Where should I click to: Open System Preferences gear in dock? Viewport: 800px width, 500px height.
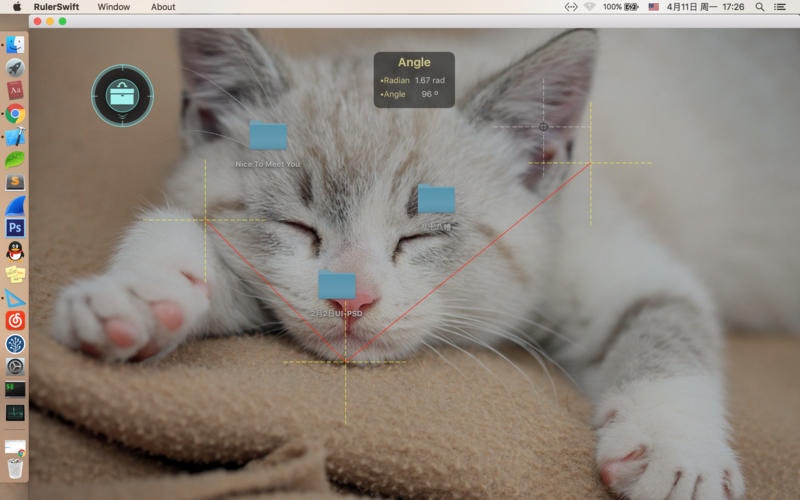15,366
